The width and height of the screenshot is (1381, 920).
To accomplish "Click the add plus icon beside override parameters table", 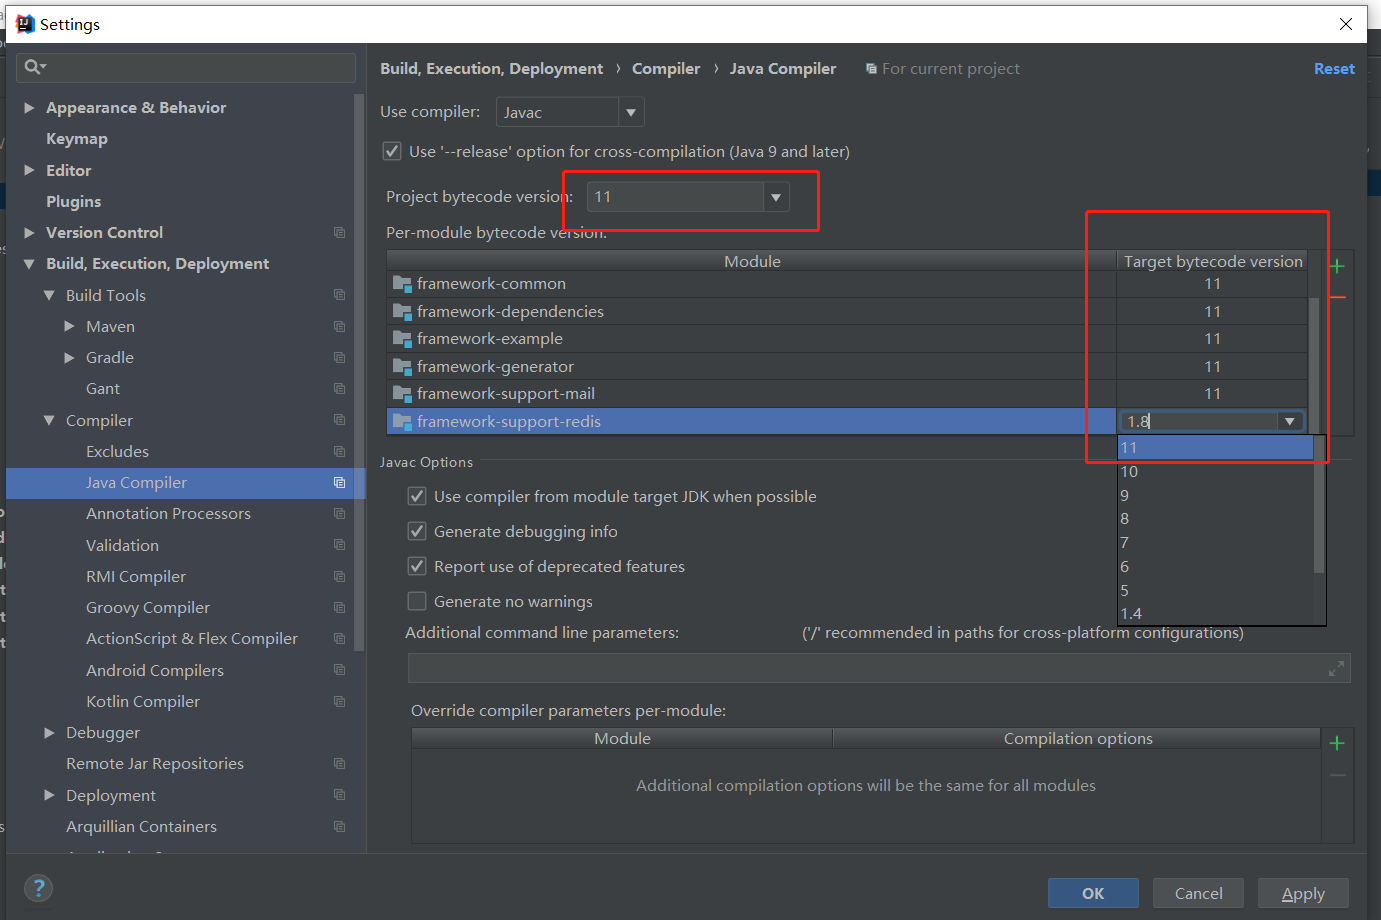I will pyautogui.click(x=1337, y=743).
